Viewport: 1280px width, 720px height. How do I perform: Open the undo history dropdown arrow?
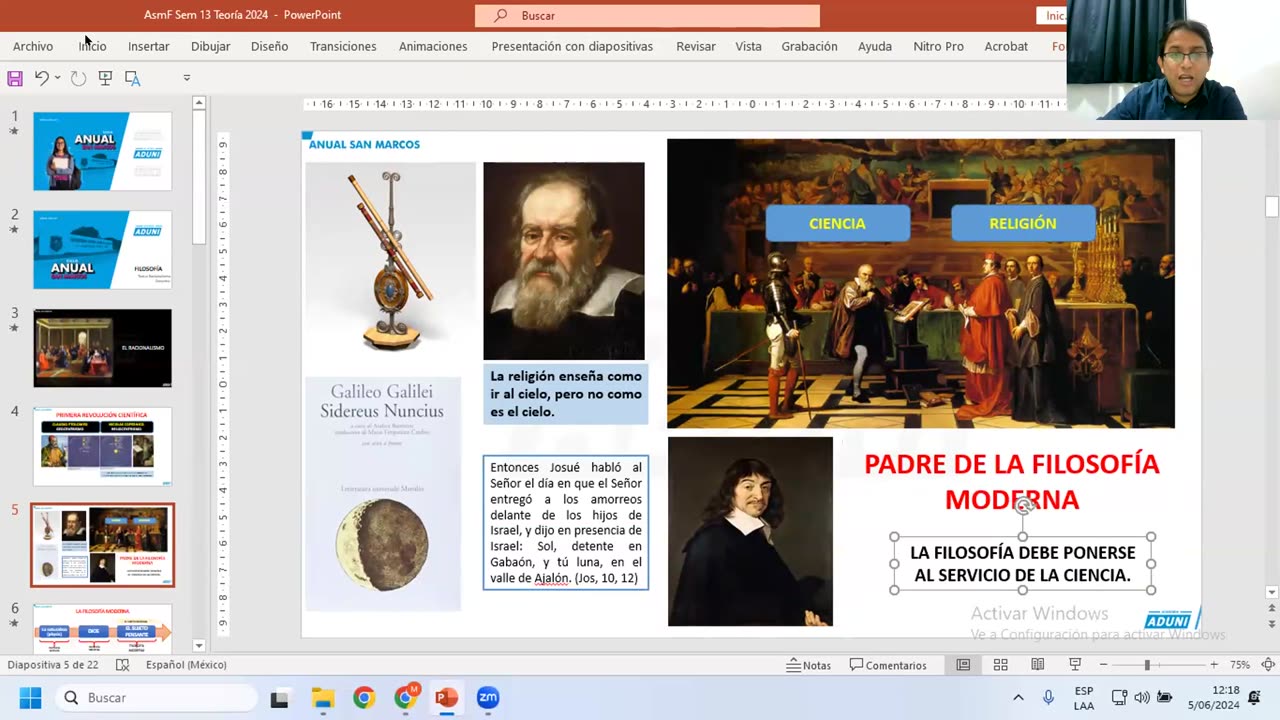(x=57, y=78)
